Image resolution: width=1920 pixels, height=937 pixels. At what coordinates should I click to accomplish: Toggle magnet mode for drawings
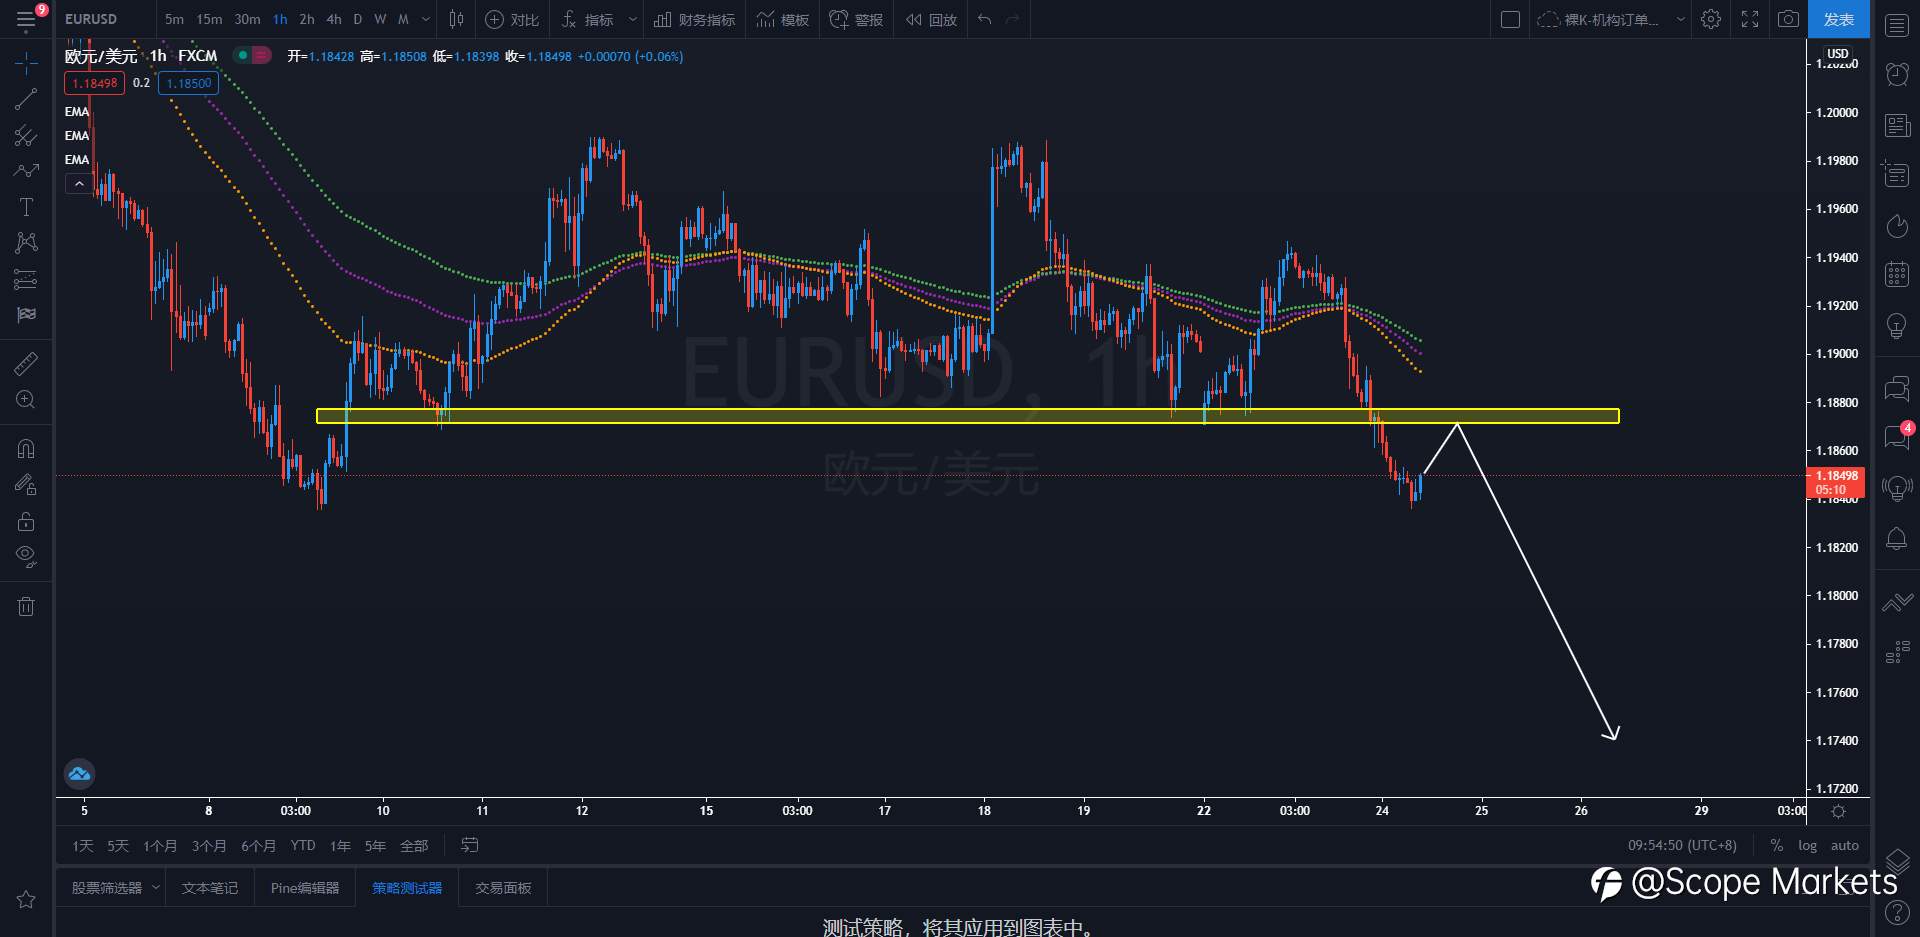pos(27,448)
